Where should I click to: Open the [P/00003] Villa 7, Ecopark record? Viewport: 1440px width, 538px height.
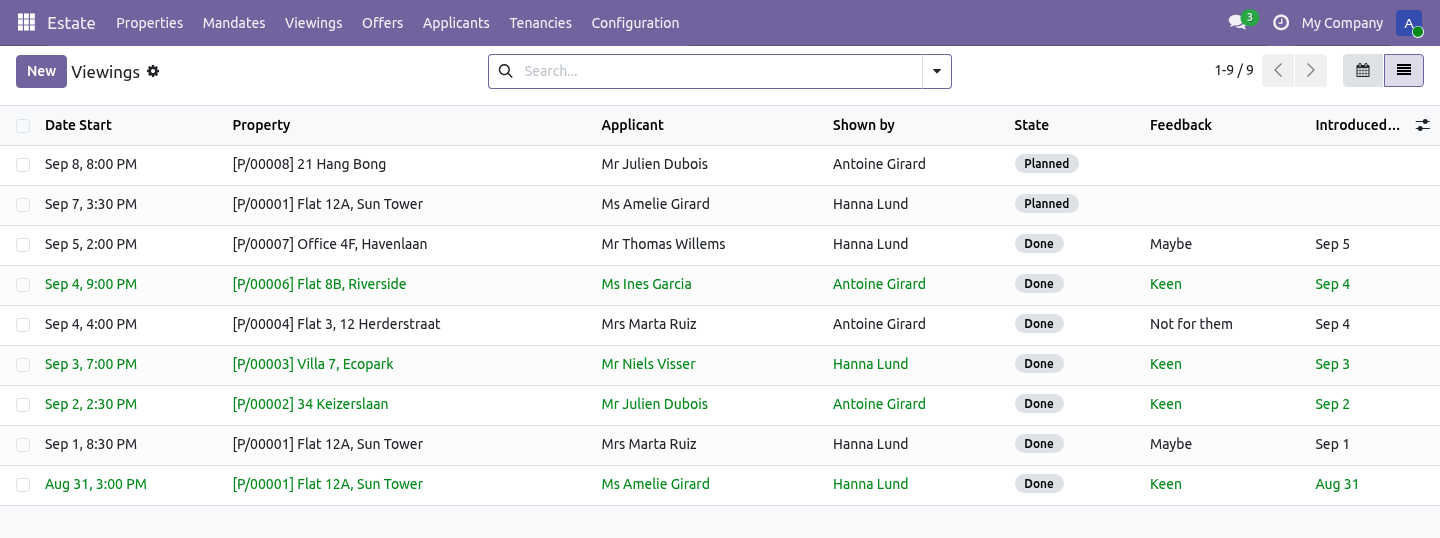(313, 364)
